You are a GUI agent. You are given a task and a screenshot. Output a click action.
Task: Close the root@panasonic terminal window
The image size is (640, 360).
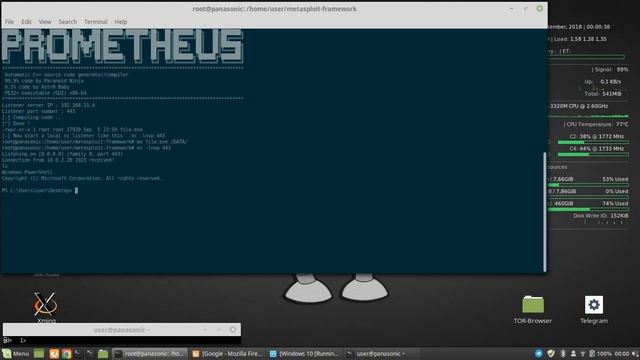[540, 9]
